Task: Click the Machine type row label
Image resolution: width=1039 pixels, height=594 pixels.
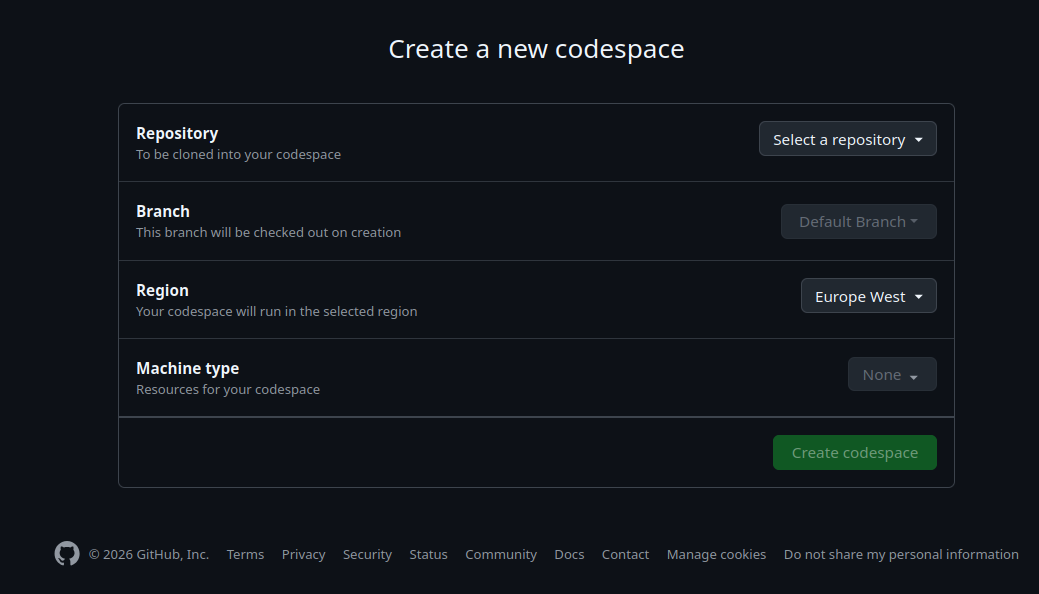Action: (187, 369)
